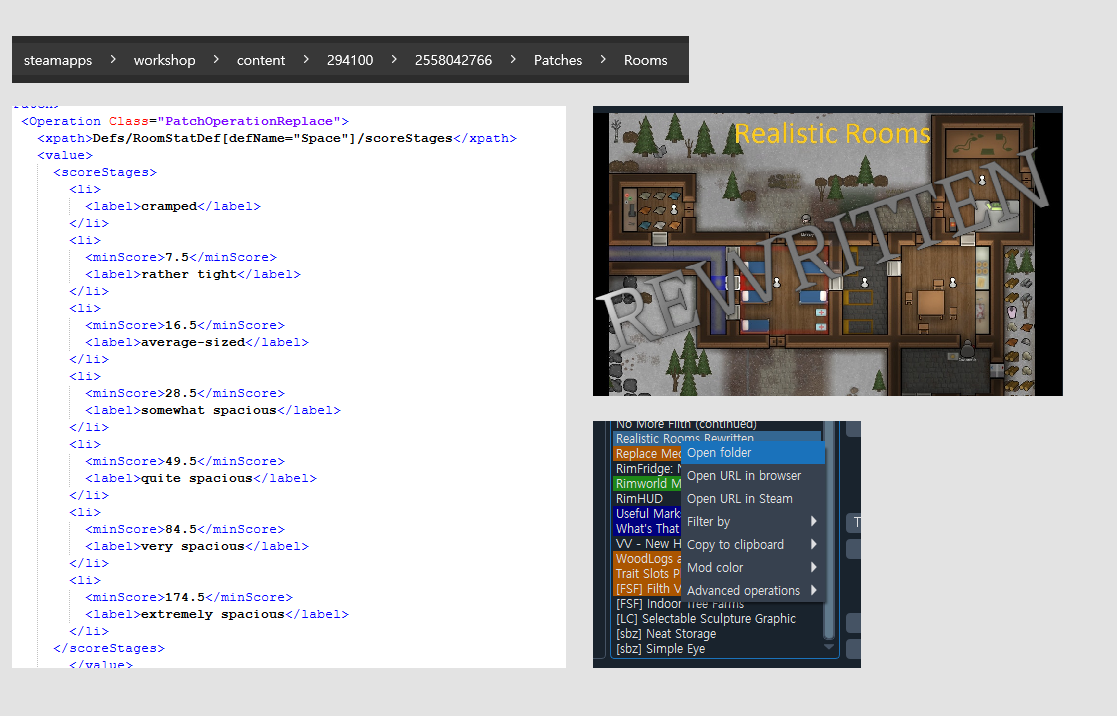Select the Trait Slots mod row
Viewport: 1117px width, 716px height.
648,574
